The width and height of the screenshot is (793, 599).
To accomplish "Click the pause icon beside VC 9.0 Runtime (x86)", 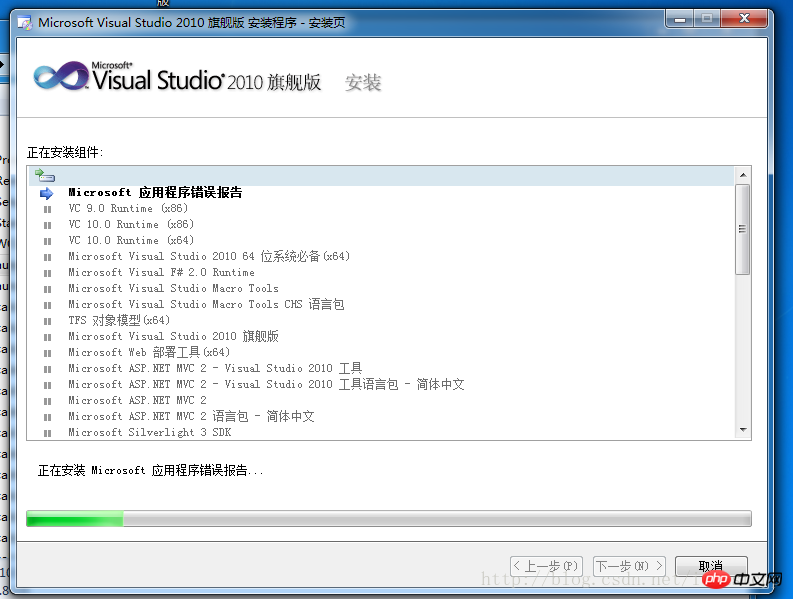I will 48,209.
